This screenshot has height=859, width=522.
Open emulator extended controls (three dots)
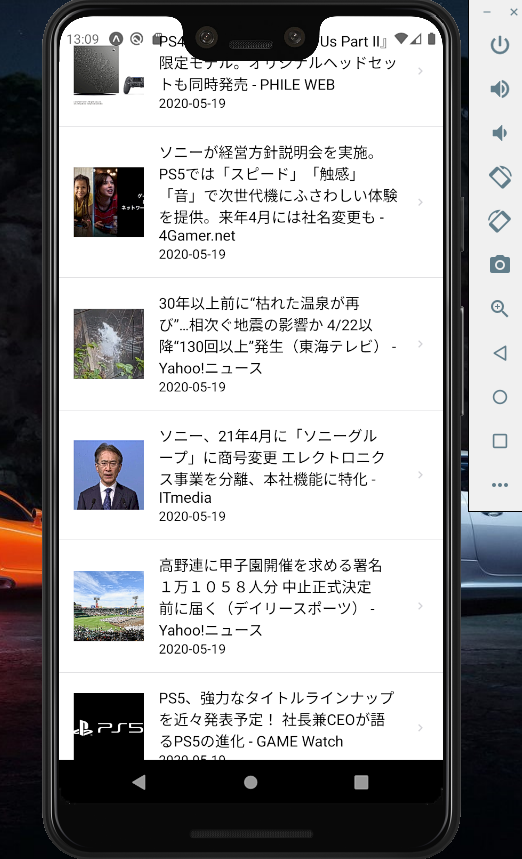pyautogui.click(x=500, y=485)
